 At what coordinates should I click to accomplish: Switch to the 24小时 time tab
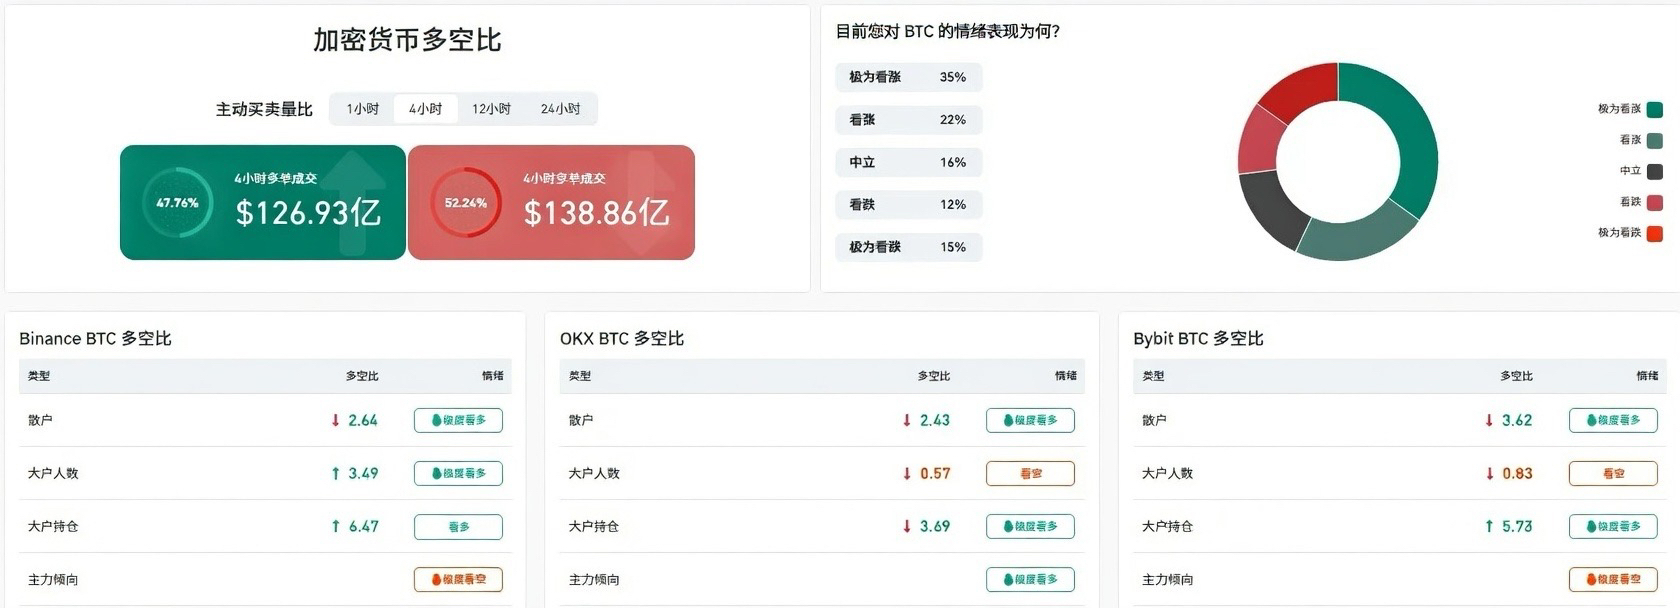coord(560,109)
